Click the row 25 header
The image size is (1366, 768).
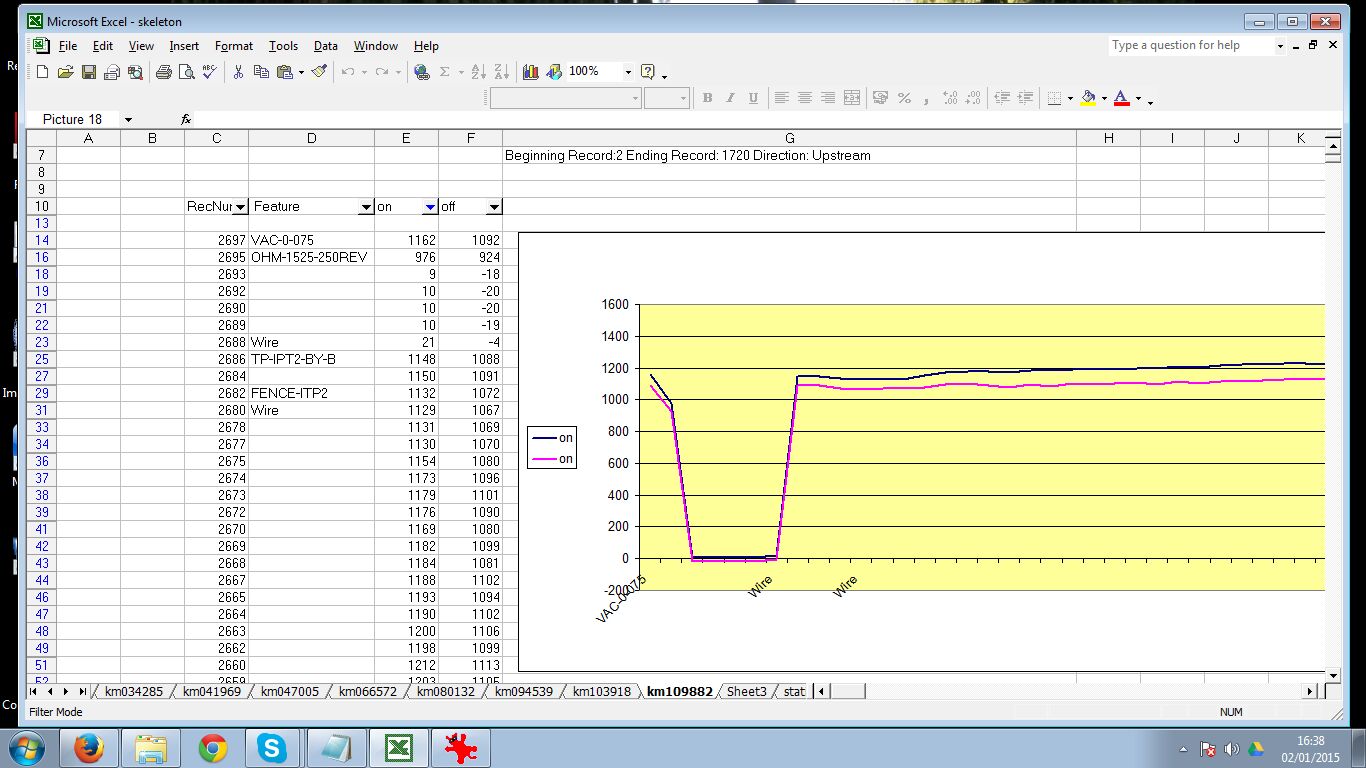[x=42, y=359]
